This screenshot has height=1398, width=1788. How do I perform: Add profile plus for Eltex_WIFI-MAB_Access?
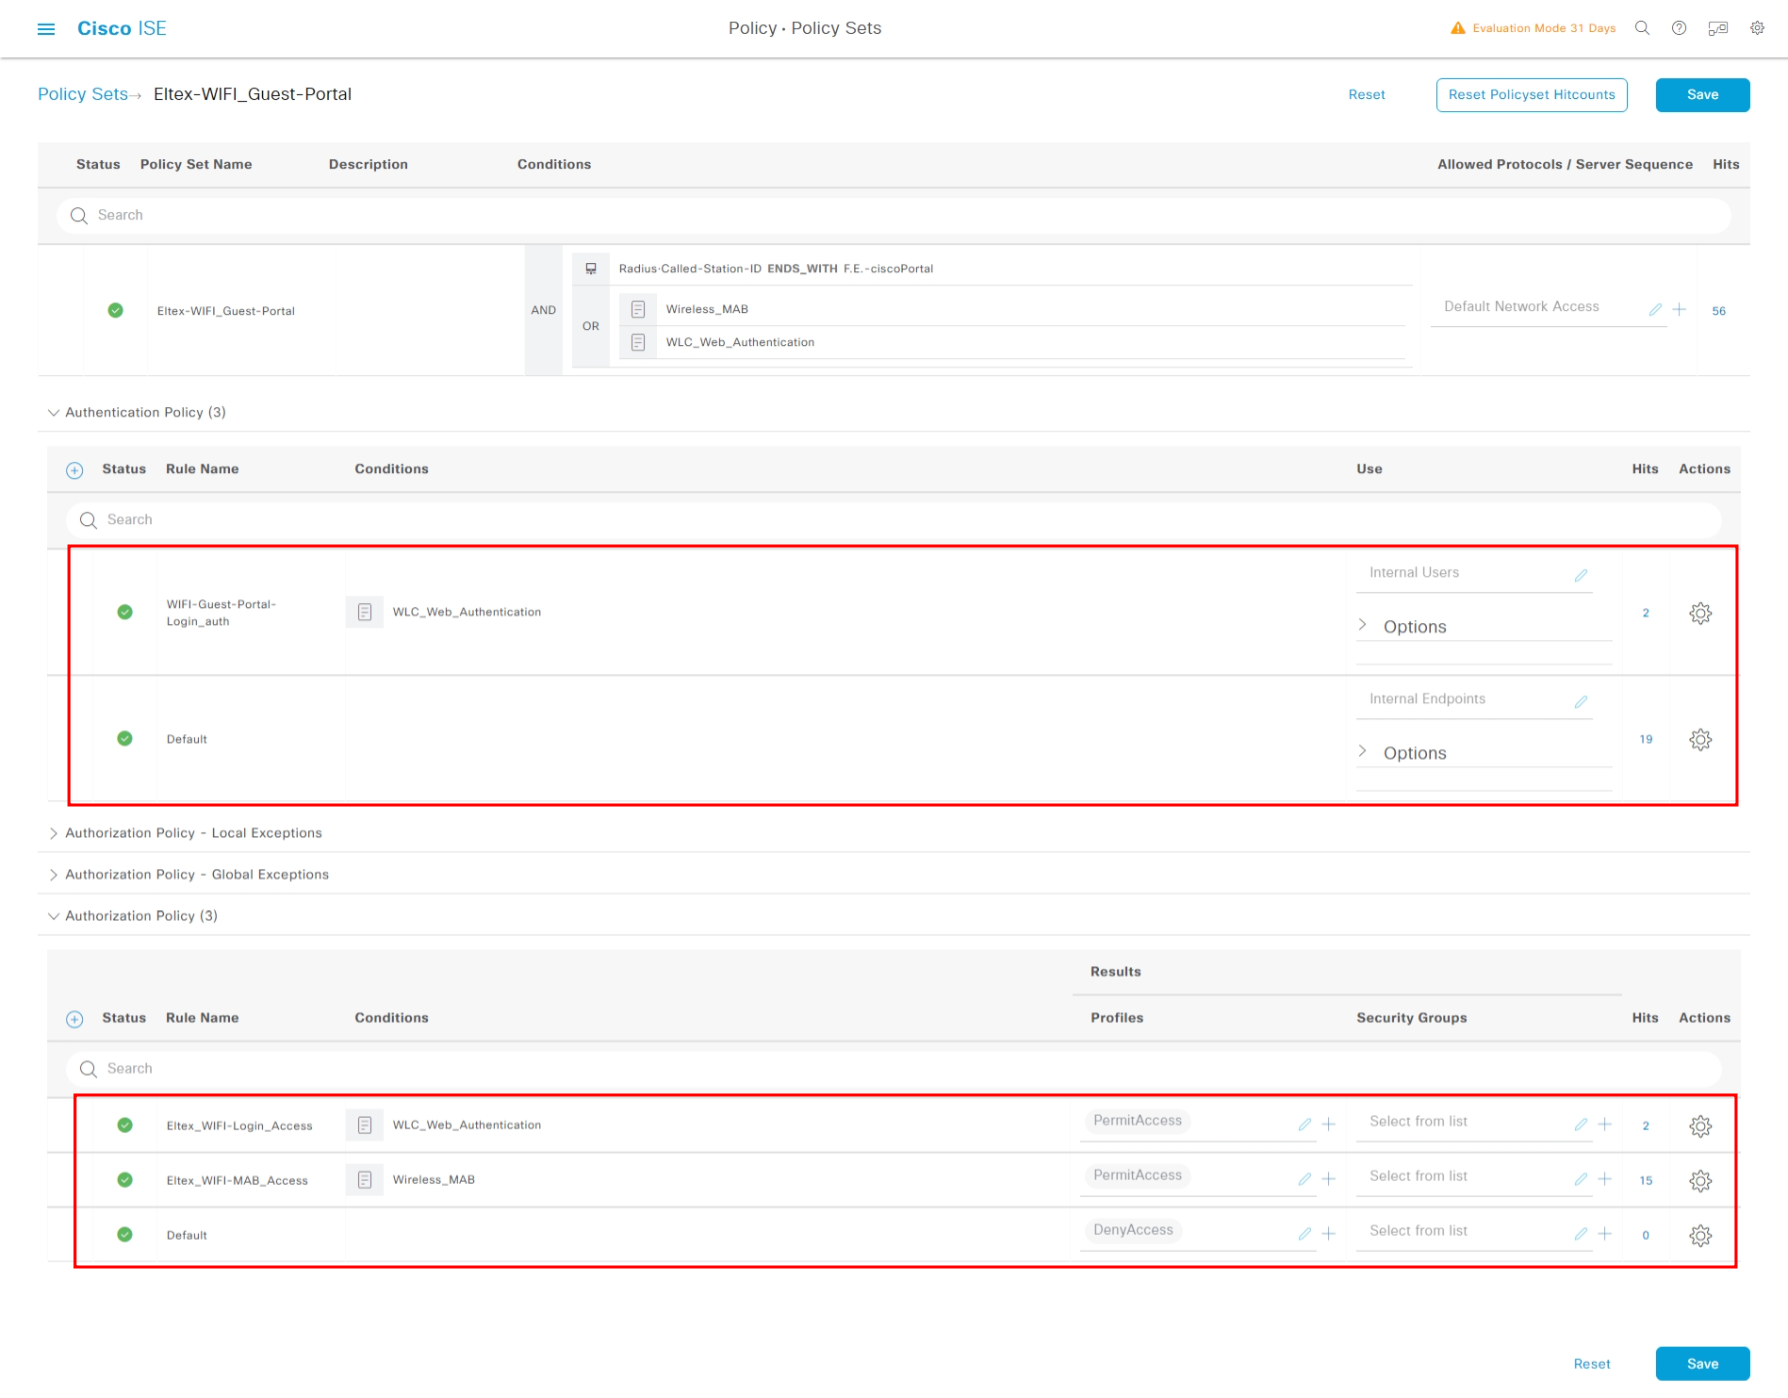click(1329, 1180)
